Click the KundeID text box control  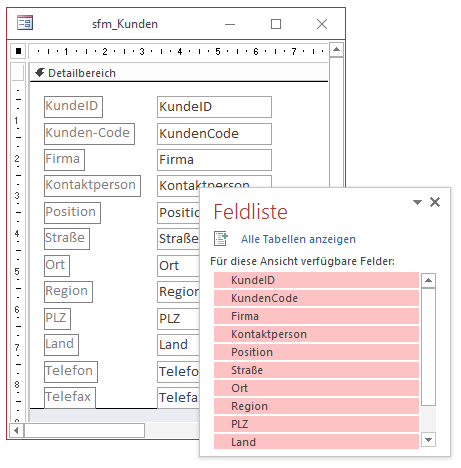(x=214, y=107)
